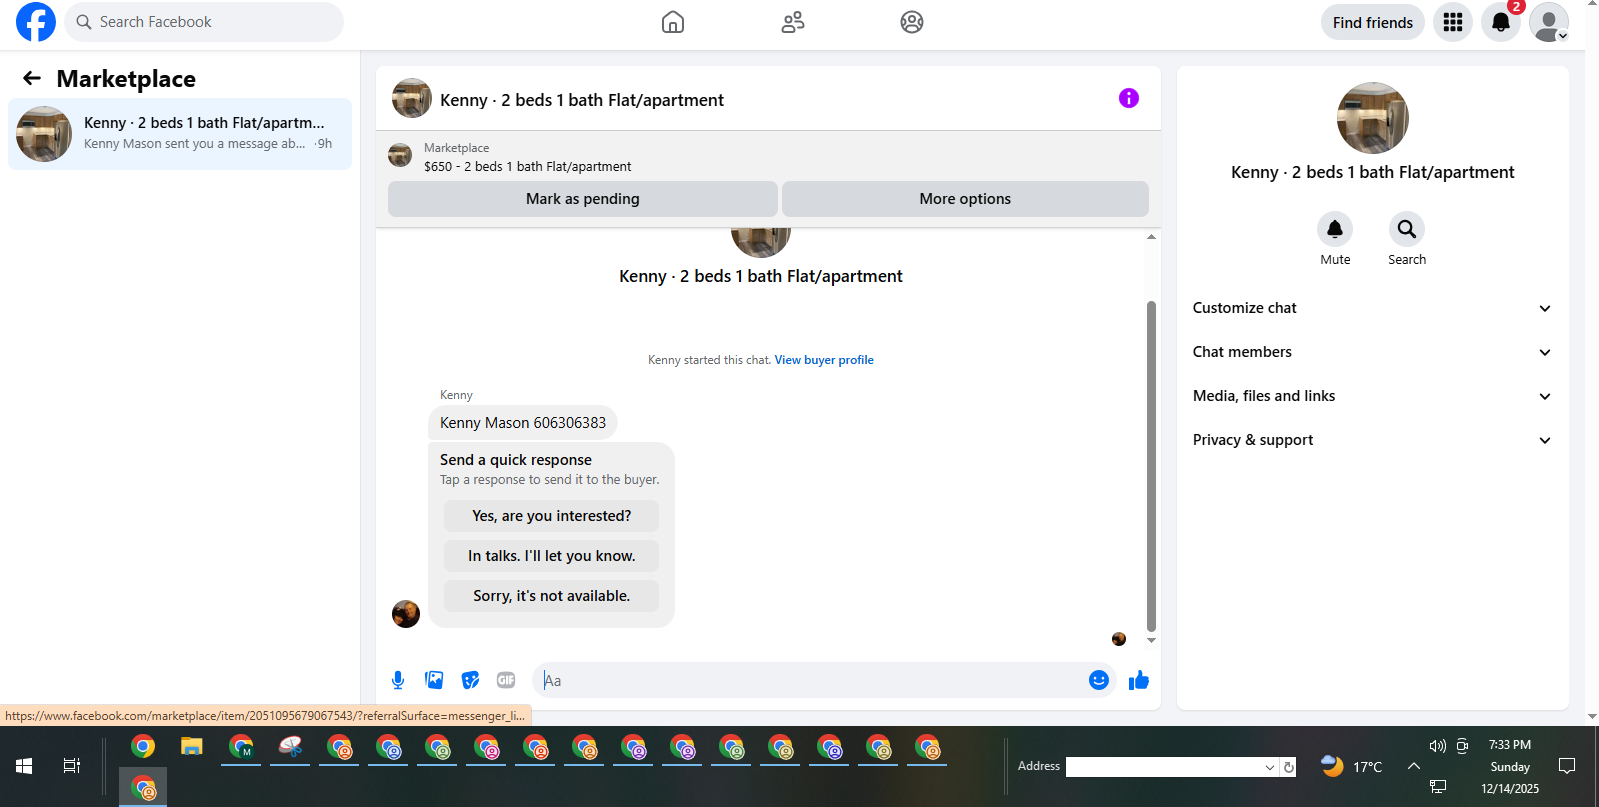Open the purple conversation information icon
This screenshot has height=807, width=1599.
(1129, 98)
